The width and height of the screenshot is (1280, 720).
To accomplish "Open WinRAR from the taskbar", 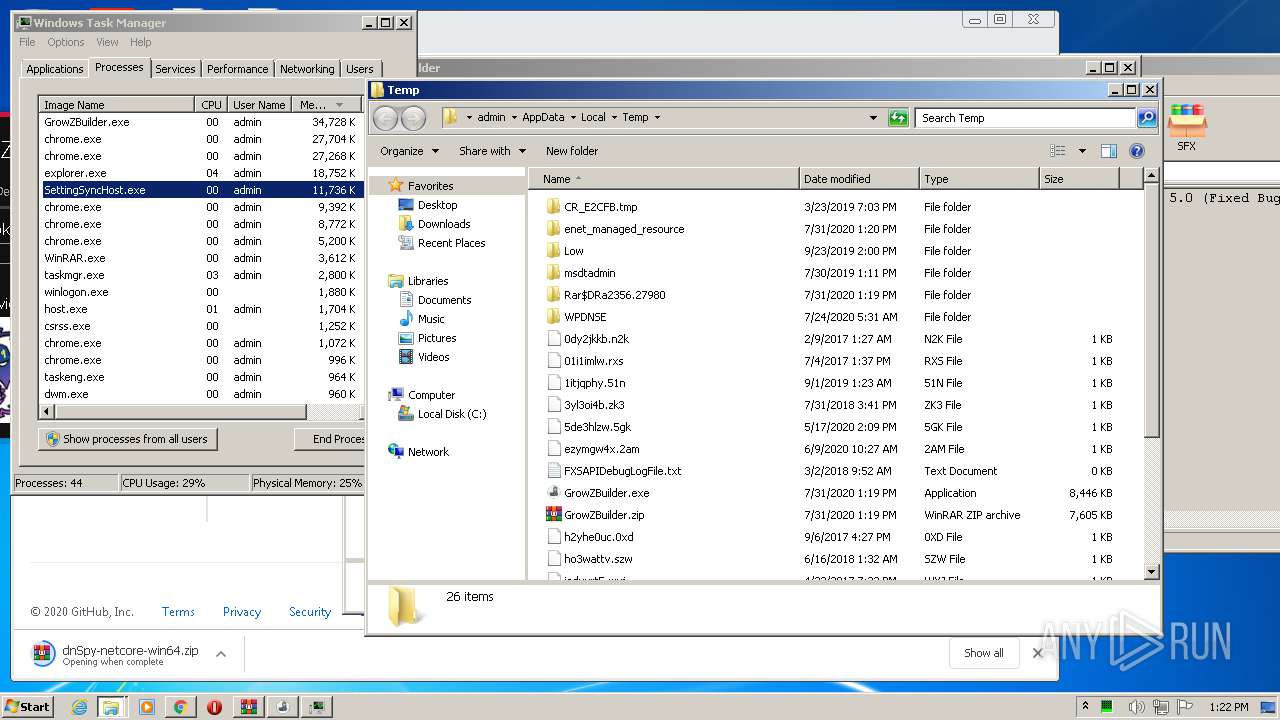I will click(248, 707).
